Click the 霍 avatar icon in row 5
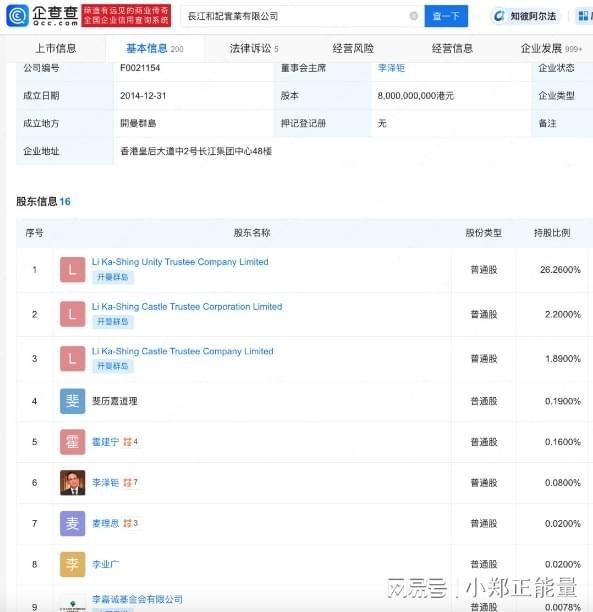Image resolution: width=593 pixels, height=612 pixels. [x=72, y=442]
